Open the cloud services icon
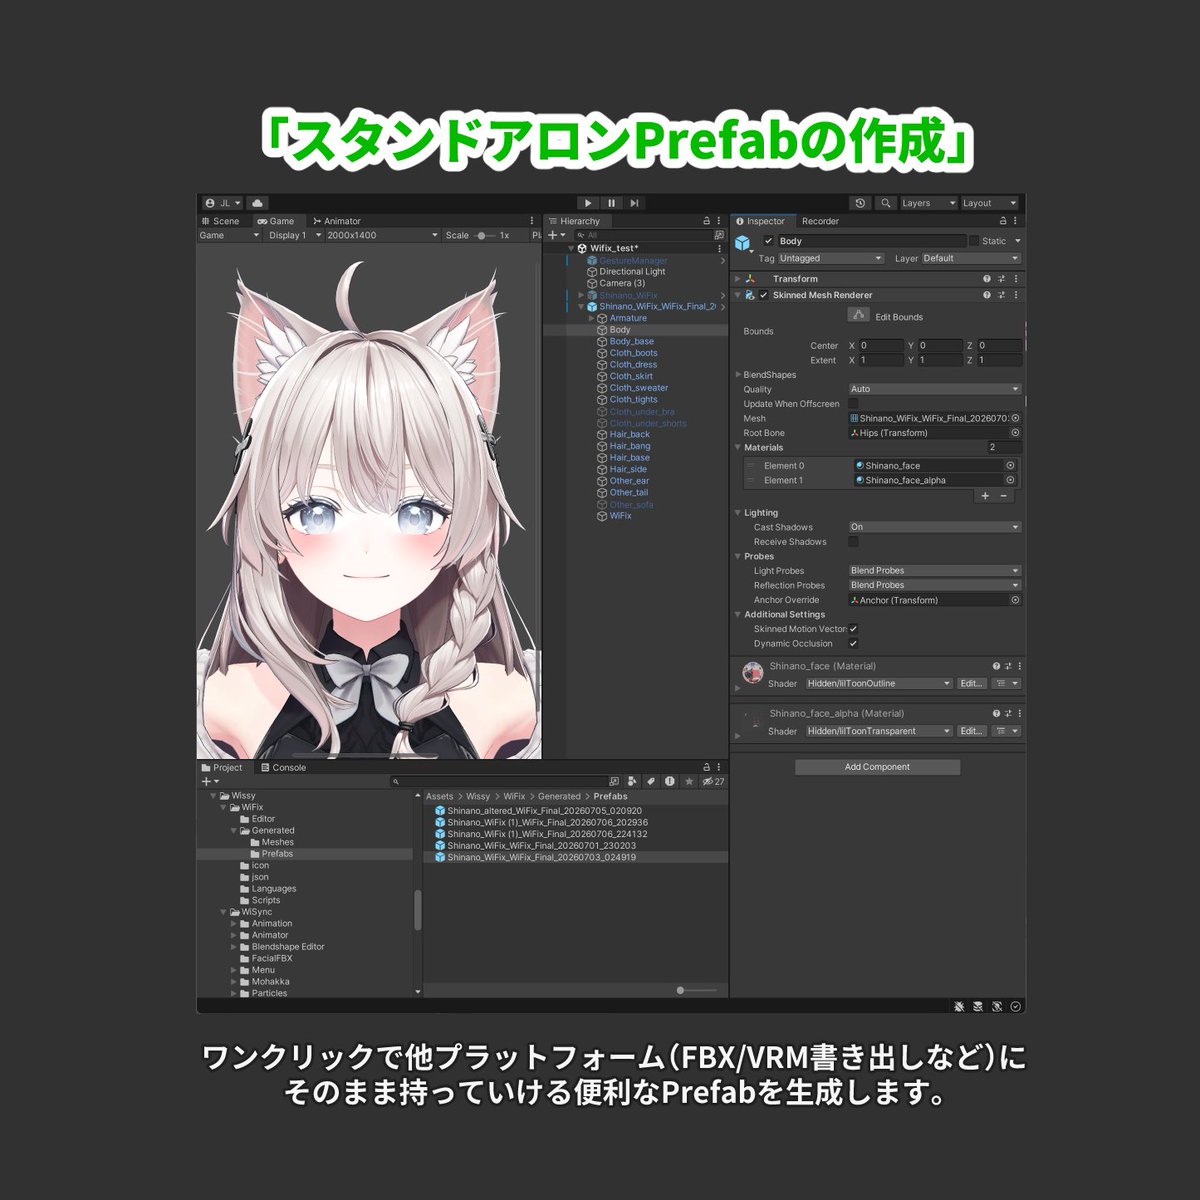The image size is (1200, 1200). tap(258, 203)
